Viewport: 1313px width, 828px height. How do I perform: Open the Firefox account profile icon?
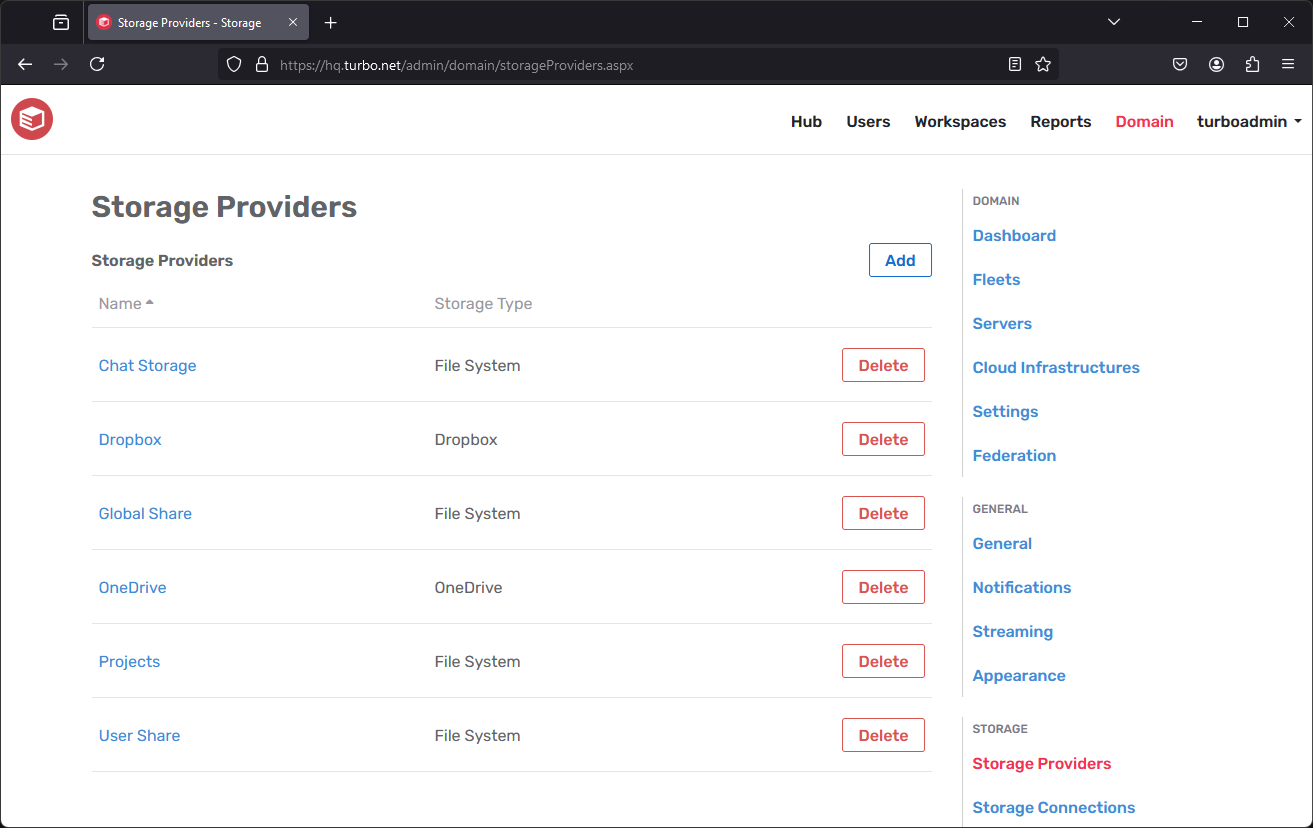pyautogui.click(x=1216, y=64)
